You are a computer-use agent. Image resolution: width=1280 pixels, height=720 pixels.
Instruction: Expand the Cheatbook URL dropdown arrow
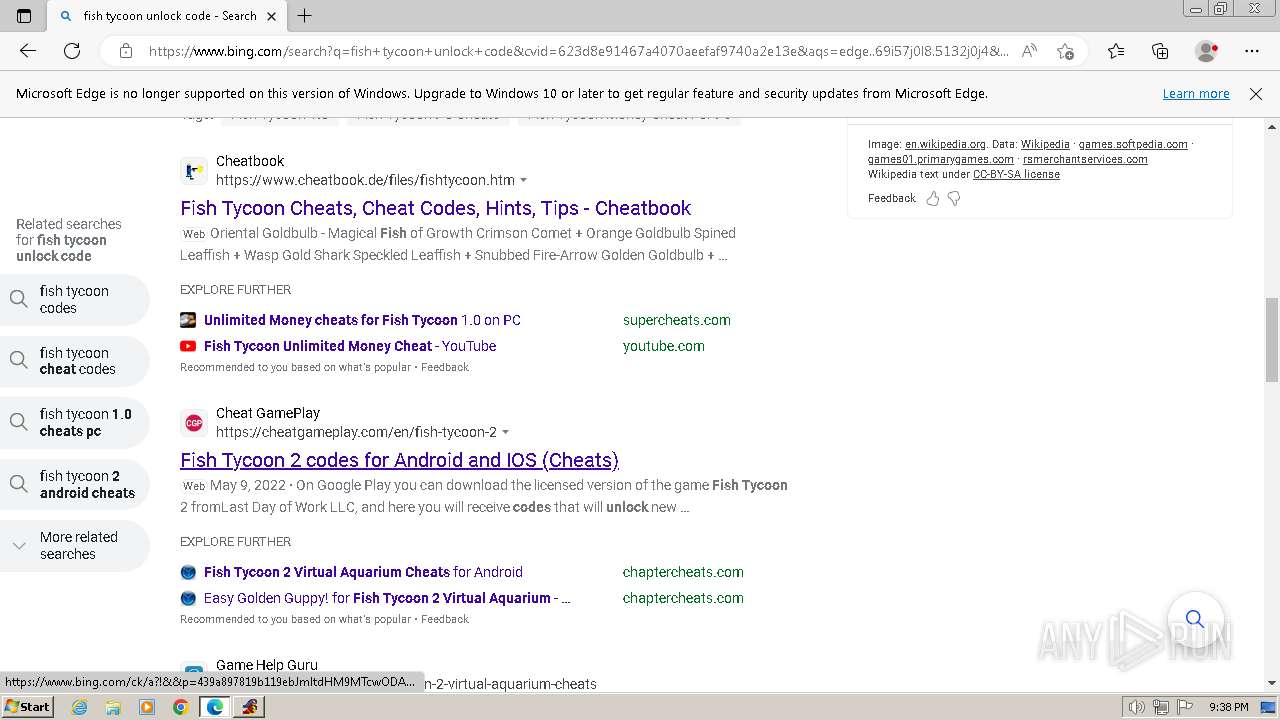(523, 181)
